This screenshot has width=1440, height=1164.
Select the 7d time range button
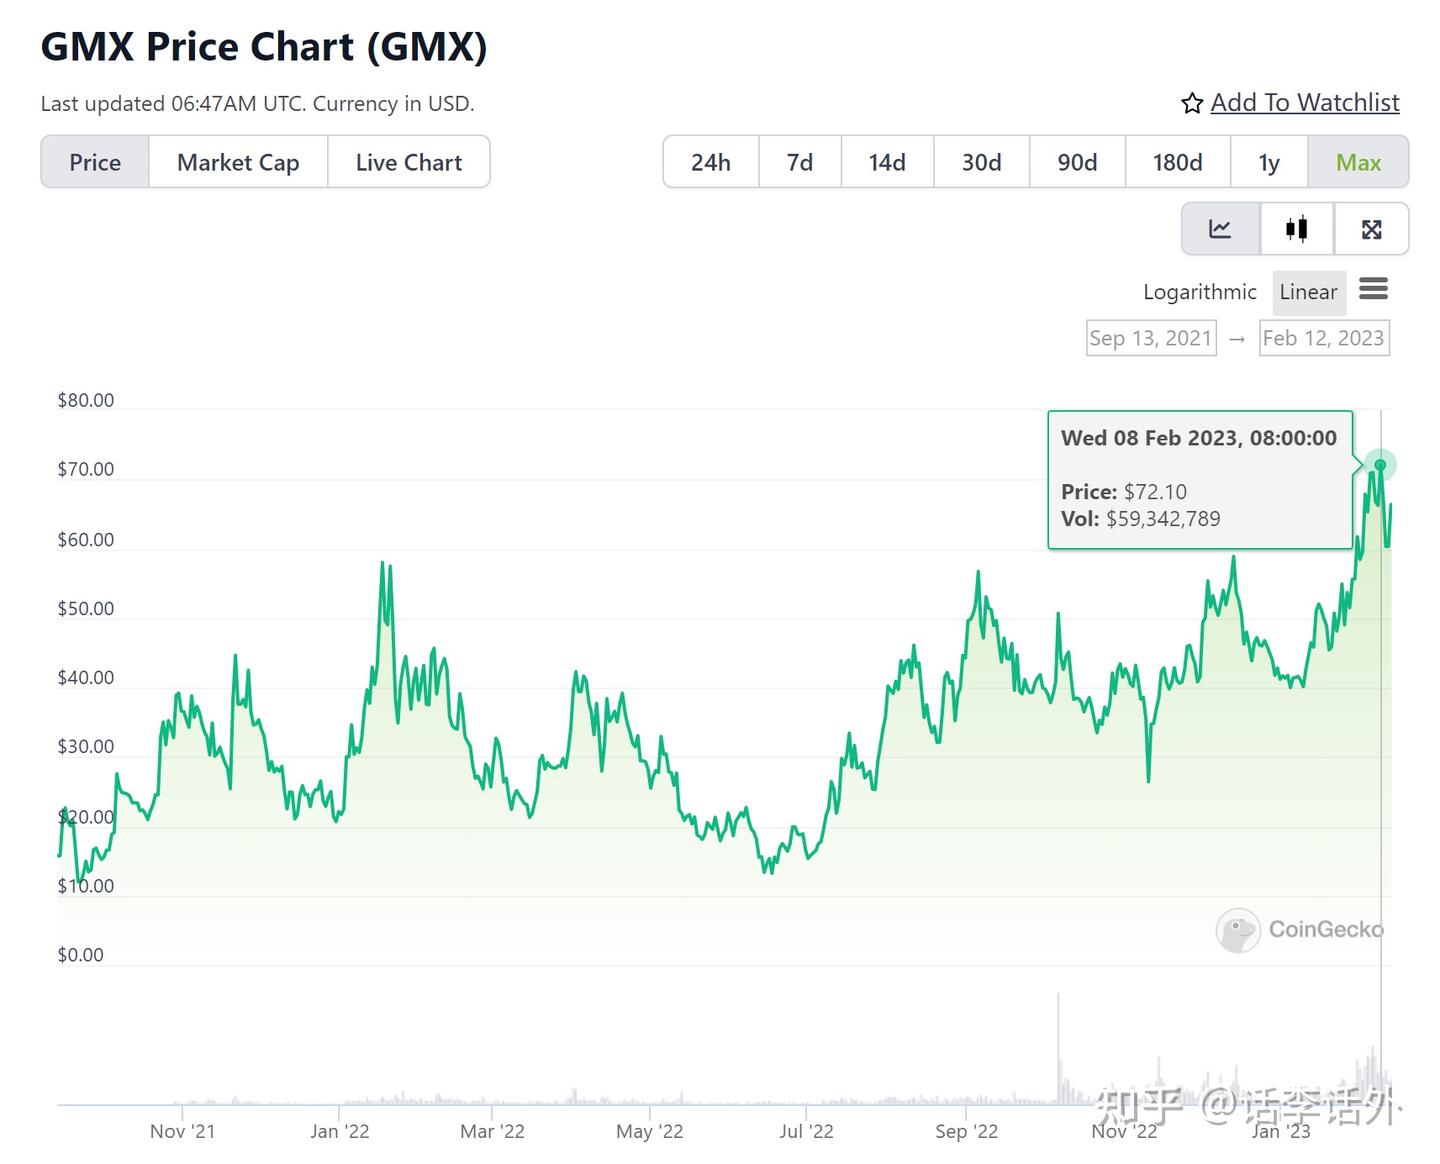pyautogui.click(x=799, y=161)
